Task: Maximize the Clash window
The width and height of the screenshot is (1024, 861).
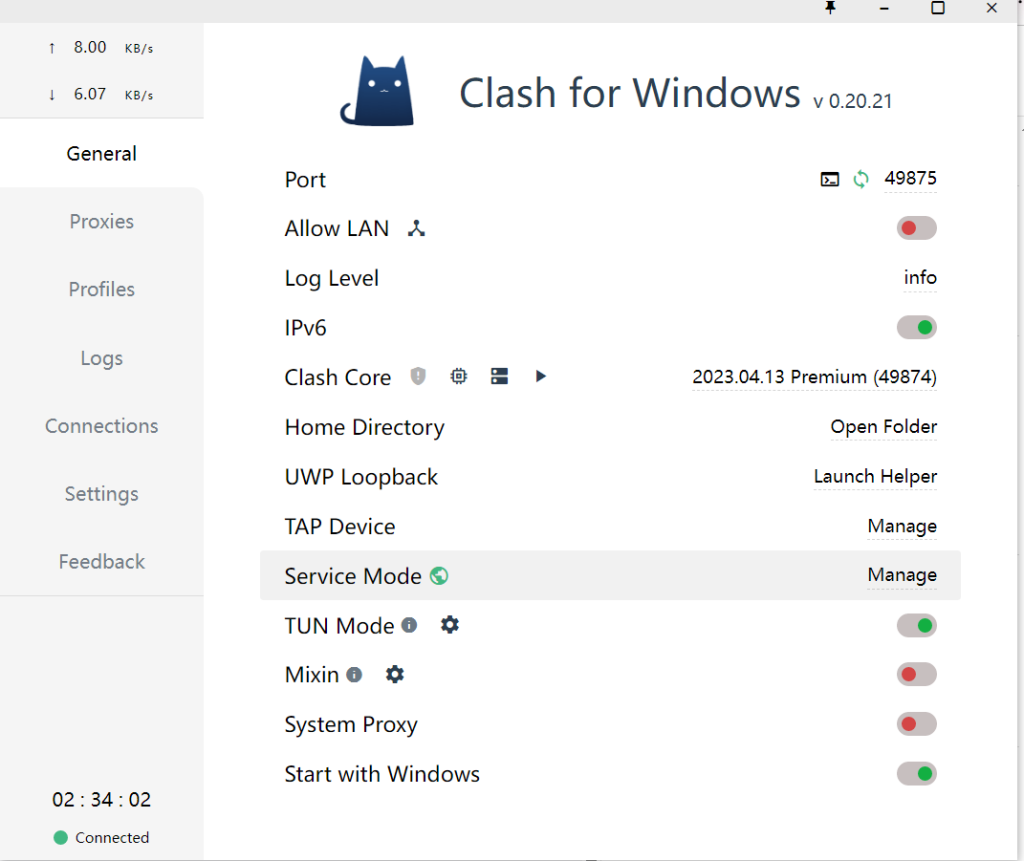Action: coord(938,8)
